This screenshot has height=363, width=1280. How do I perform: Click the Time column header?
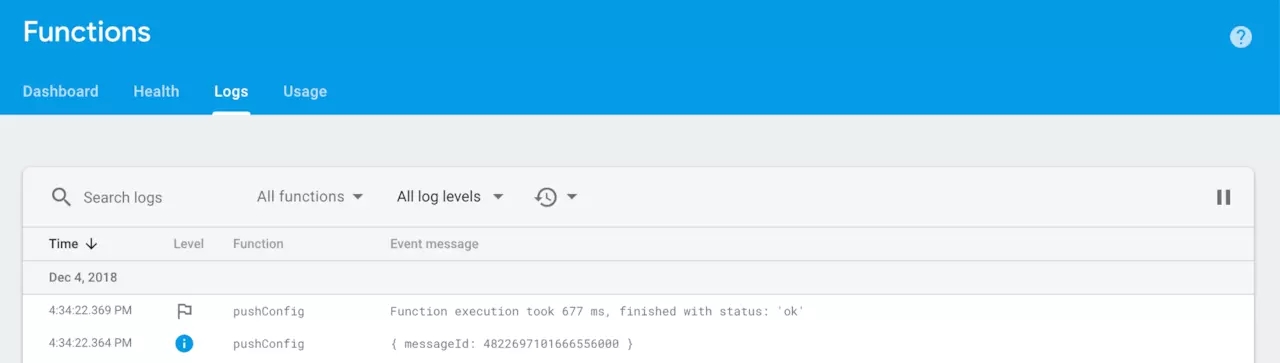63,244
